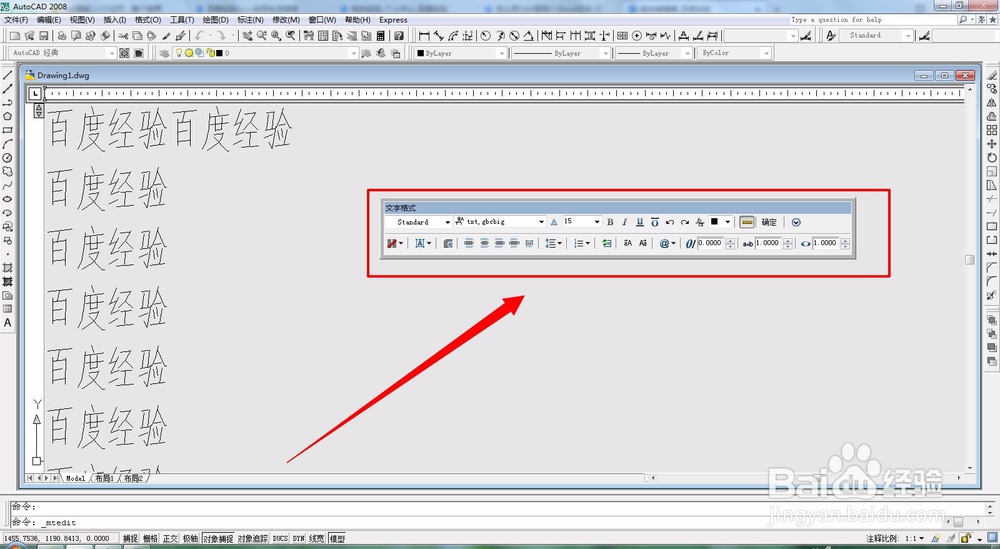Click the Layer Properties Manager icon
This screenshot has height=549, width=1000.
click(165, 53)
